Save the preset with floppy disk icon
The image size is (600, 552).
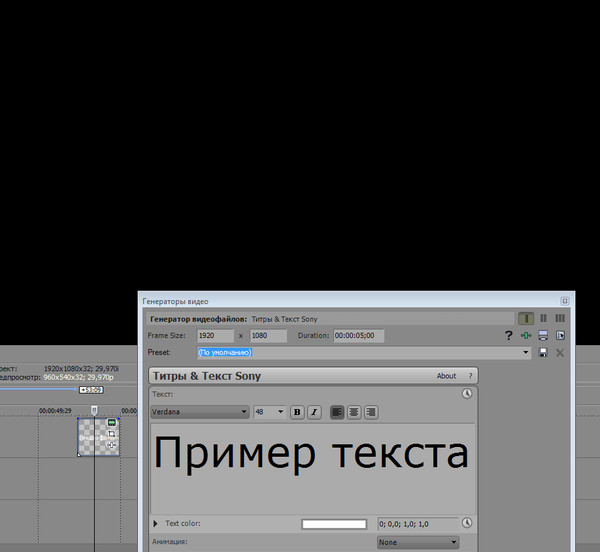tap(543, 352)
